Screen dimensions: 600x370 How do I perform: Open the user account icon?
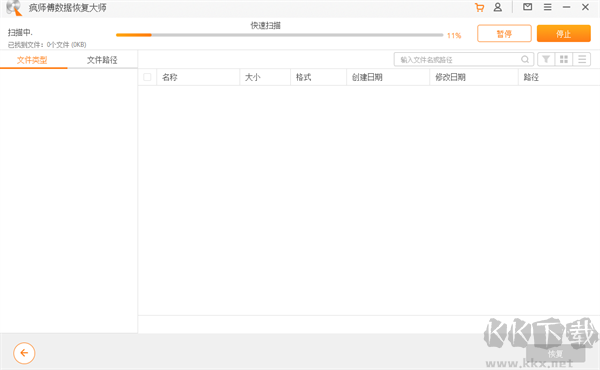tap(497, 7)
